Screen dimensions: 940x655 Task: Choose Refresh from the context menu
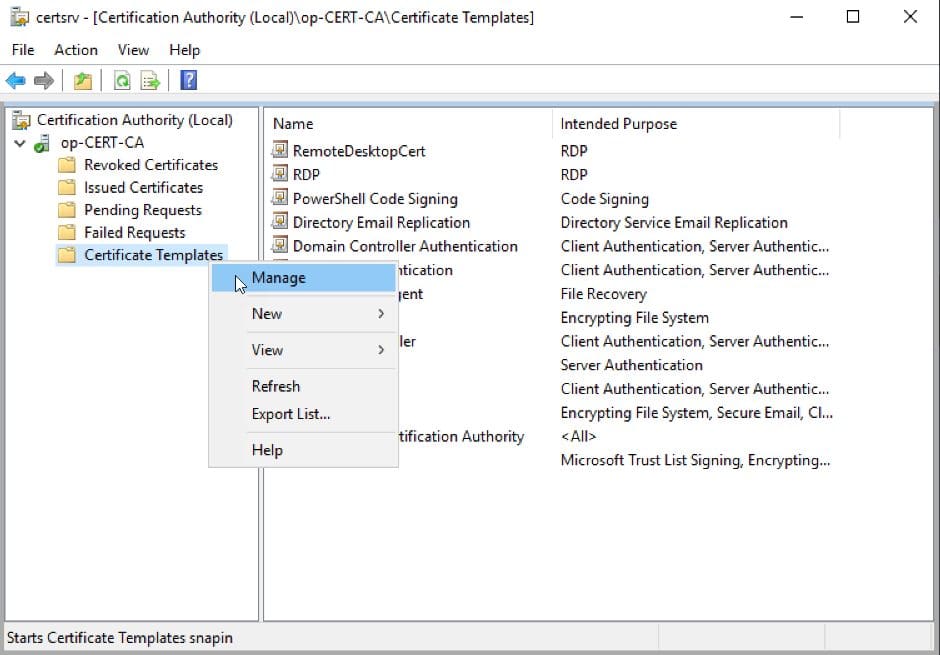coord(304,386)
